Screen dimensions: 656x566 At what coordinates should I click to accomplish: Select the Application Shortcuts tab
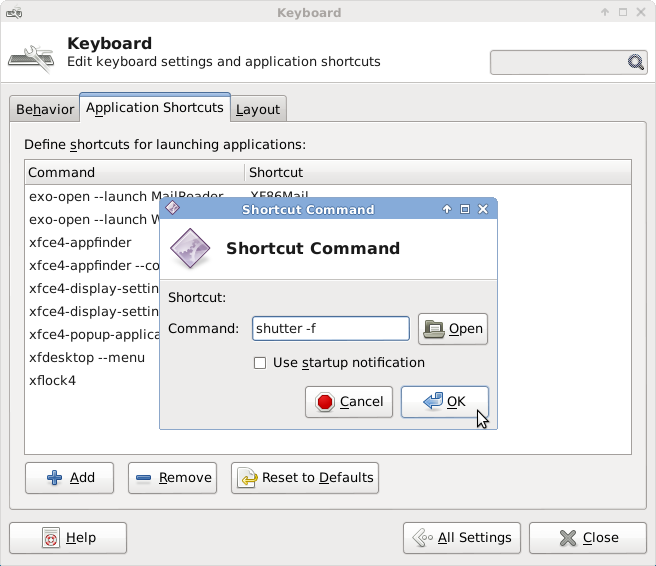[x=154, y=107]
